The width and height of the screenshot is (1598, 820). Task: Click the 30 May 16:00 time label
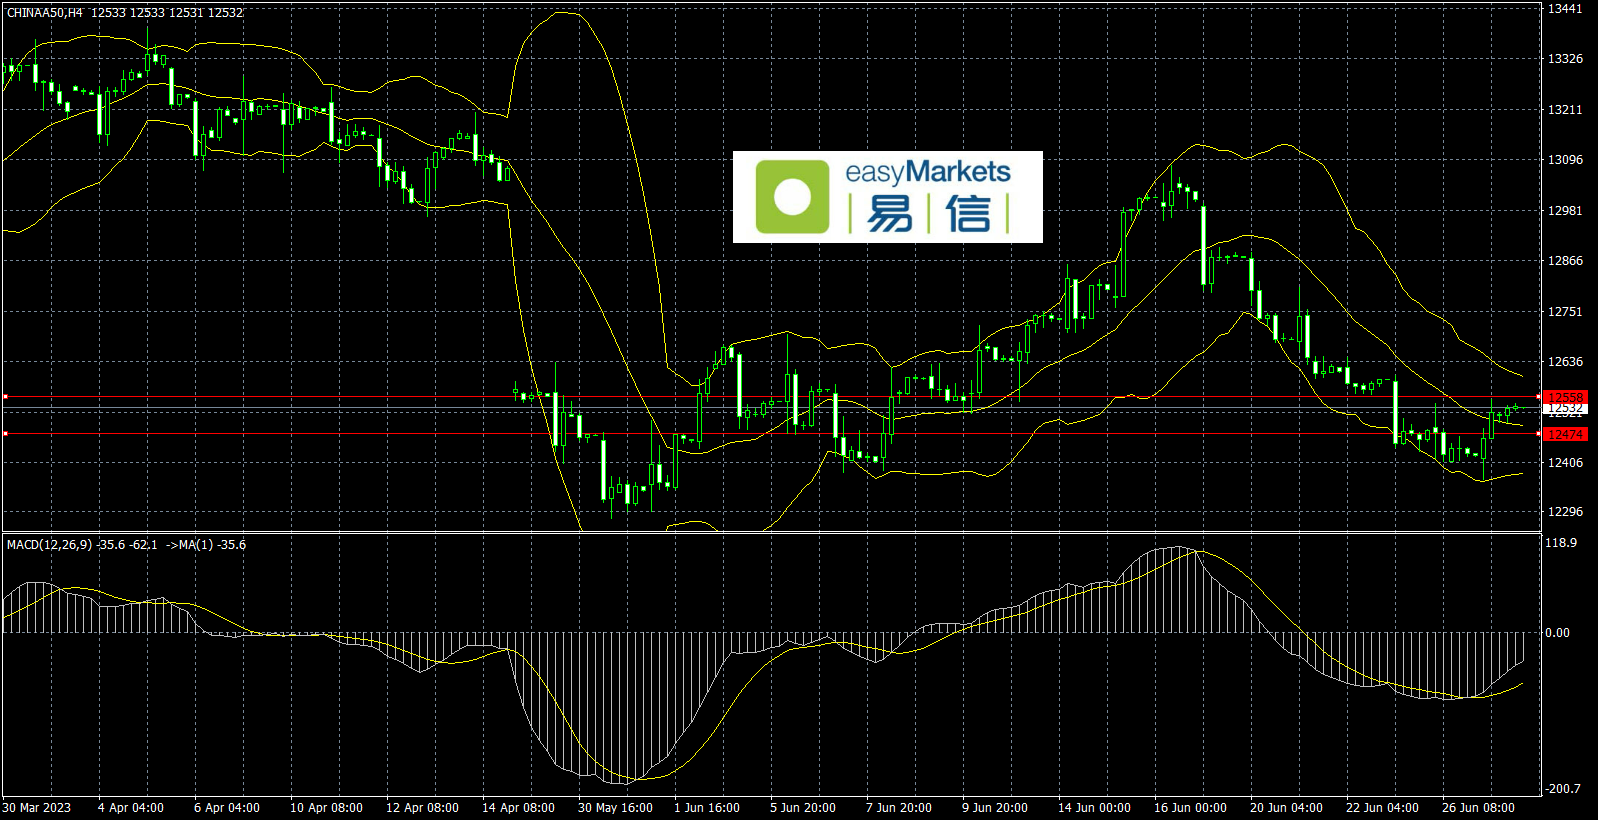616,808
